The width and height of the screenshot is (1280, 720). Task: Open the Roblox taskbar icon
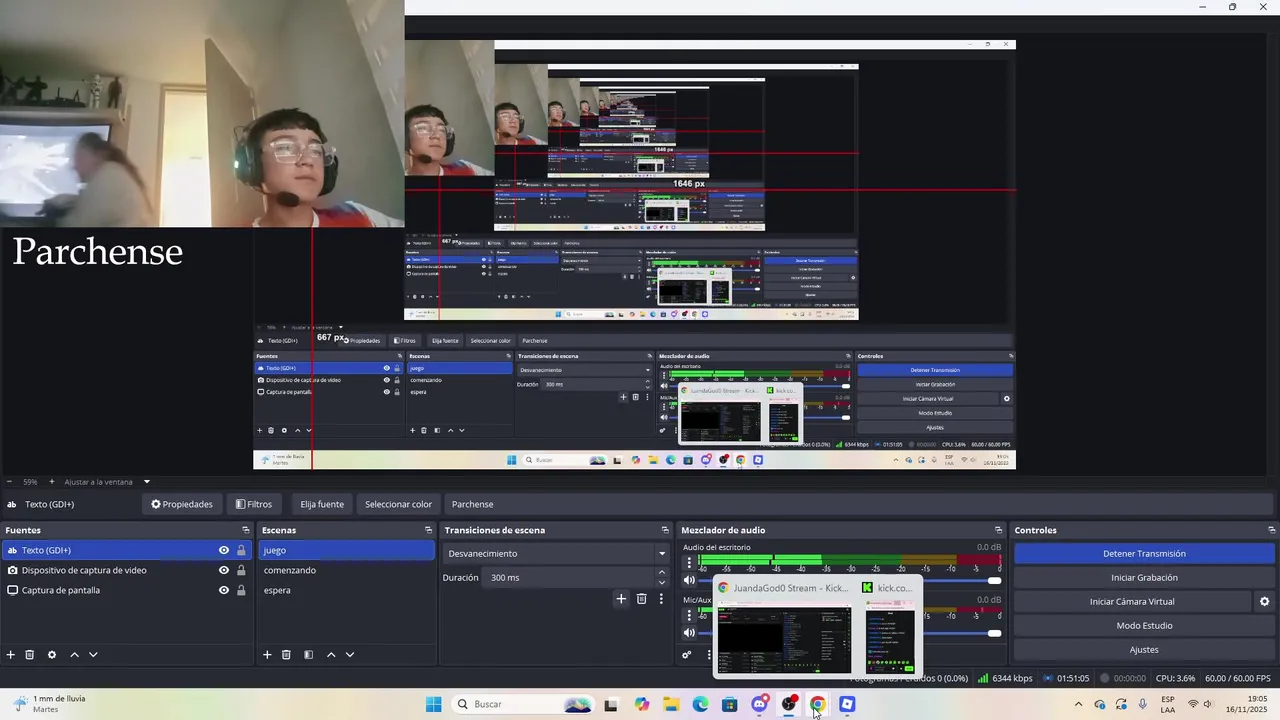coord(847,704)
